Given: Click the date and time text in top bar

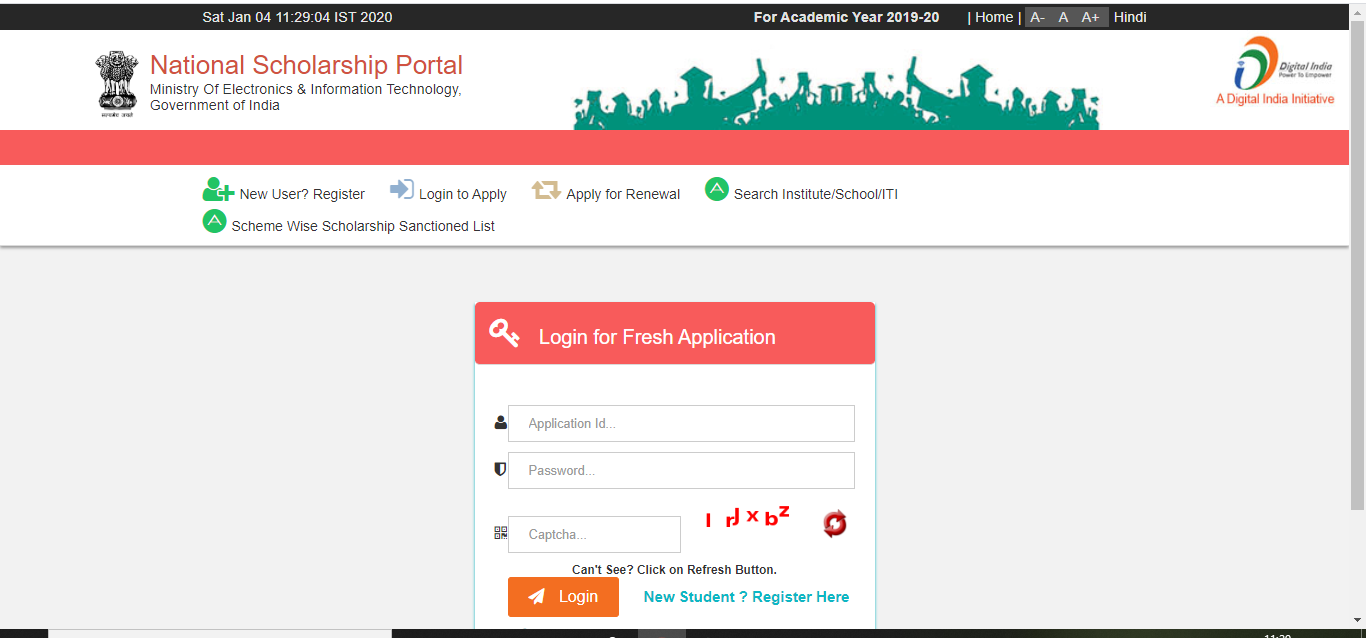Looking at the screenshot, I should tap(297, 17).
